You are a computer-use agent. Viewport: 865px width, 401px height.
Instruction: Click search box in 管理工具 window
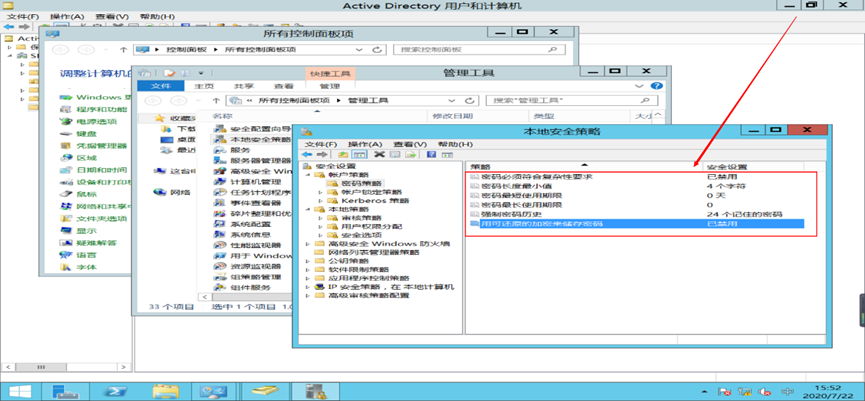(x=572, y=101)
